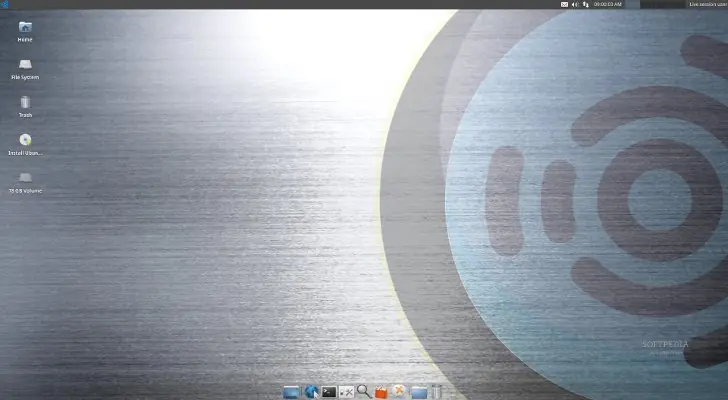Launch the web browser globe icon

[311, 392]
